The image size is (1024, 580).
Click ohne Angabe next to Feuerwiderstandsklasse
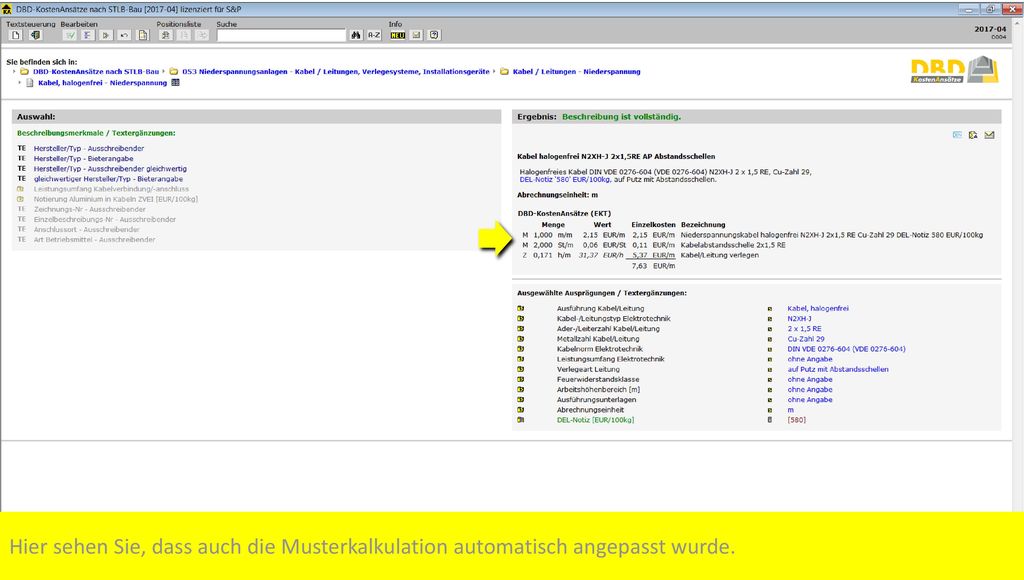tap(810, 379)
